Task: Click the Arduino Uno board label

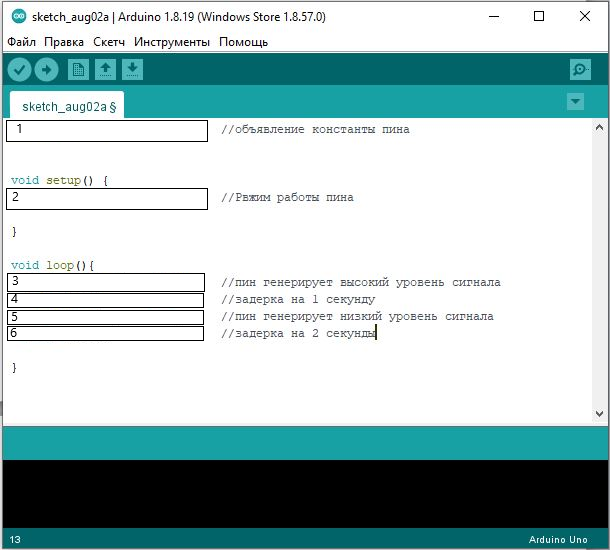Action: click(558, 539)
